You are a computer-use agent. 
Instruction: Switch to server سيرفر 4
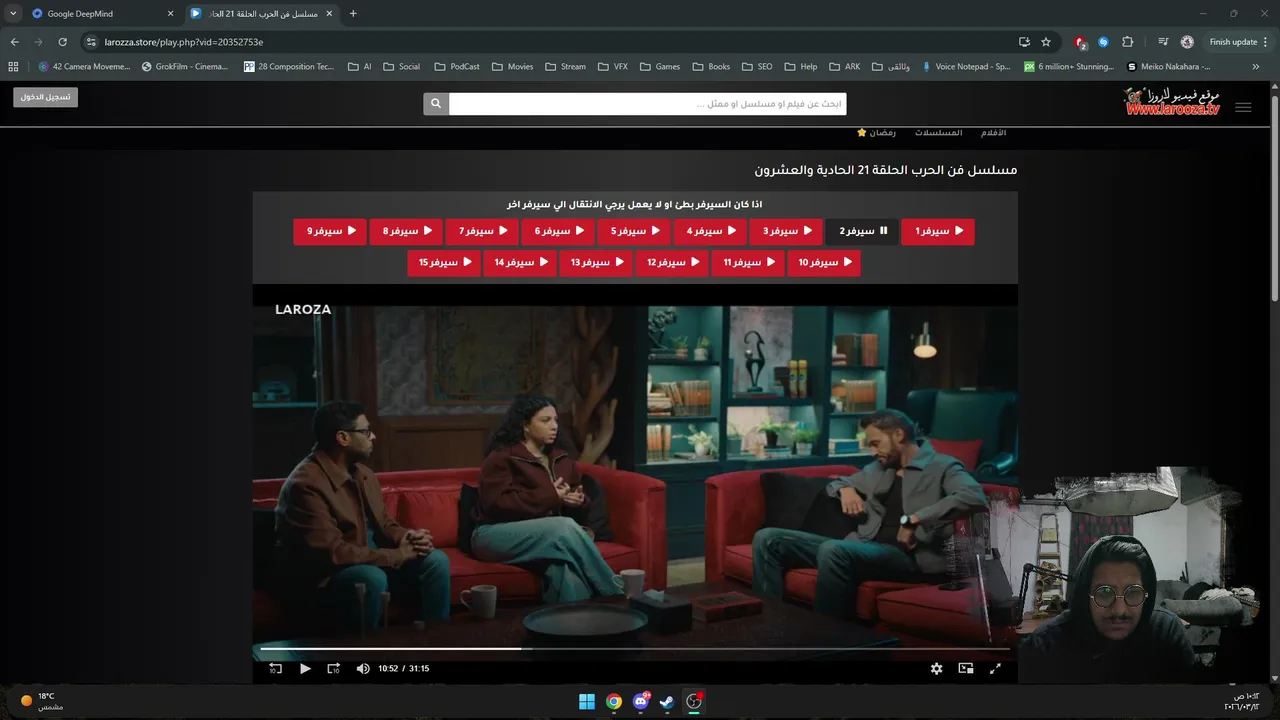point(710,231)
